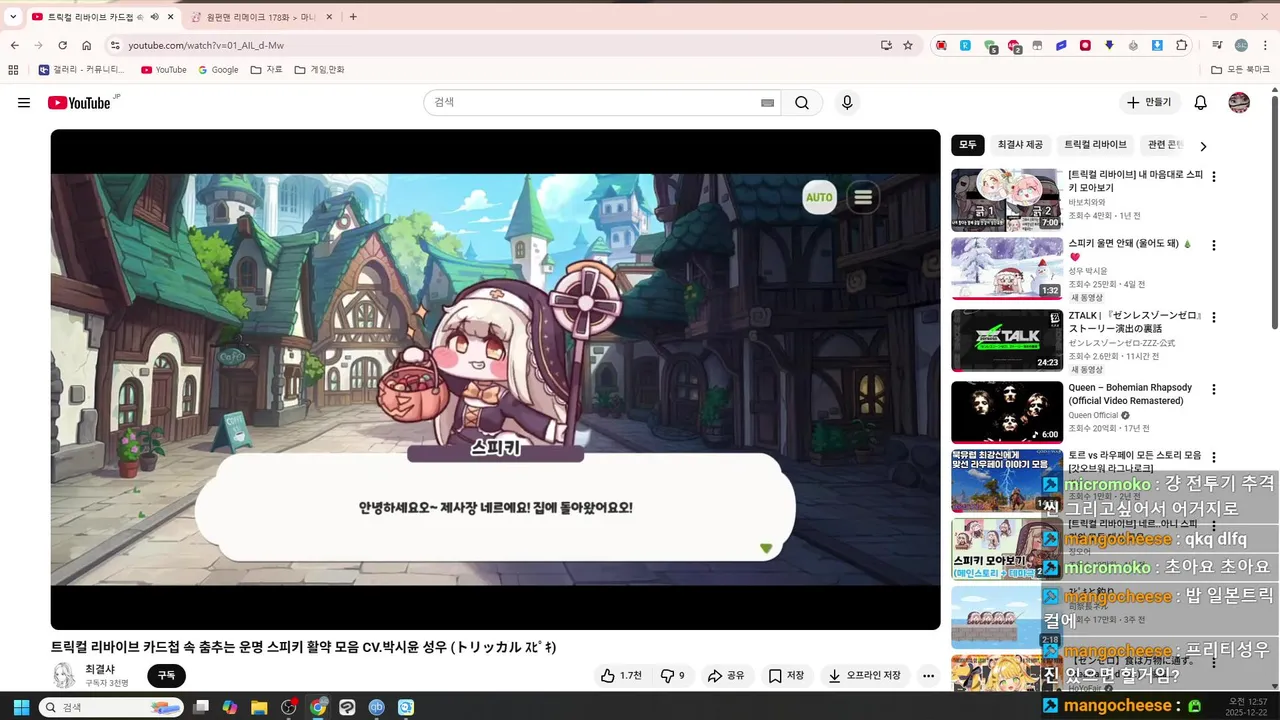Open the in-game hamburger menu in the video
The height and width of the screenshot is (720, 1280).
[863, 197]
